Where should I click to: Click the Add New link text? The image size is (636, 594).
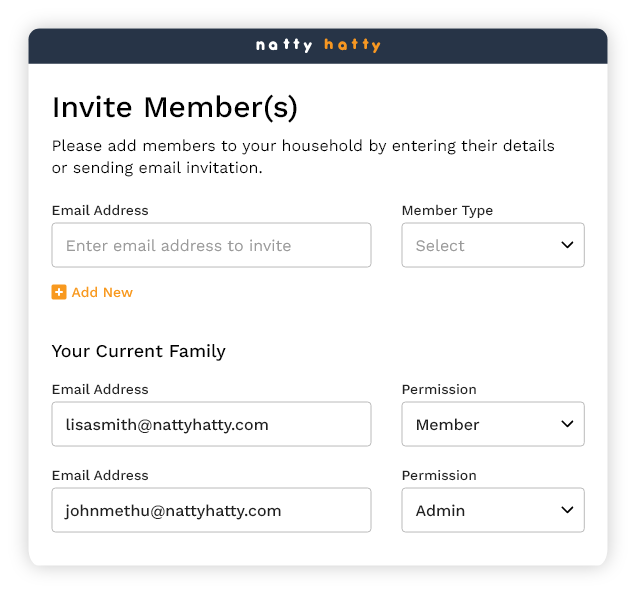pyautogui.click(x=102, y=292)
